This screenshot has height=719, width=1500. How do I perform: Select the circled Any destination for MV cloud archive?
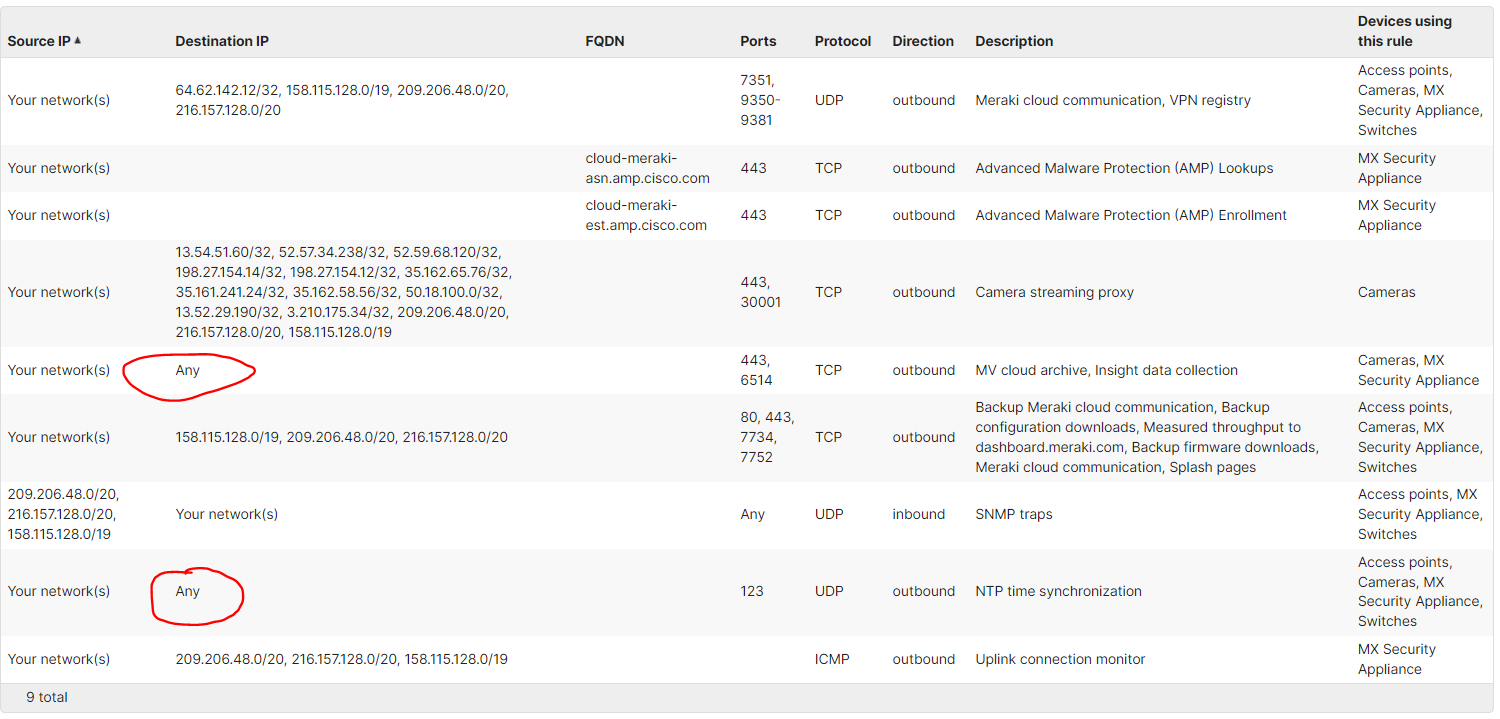[186, 370]
